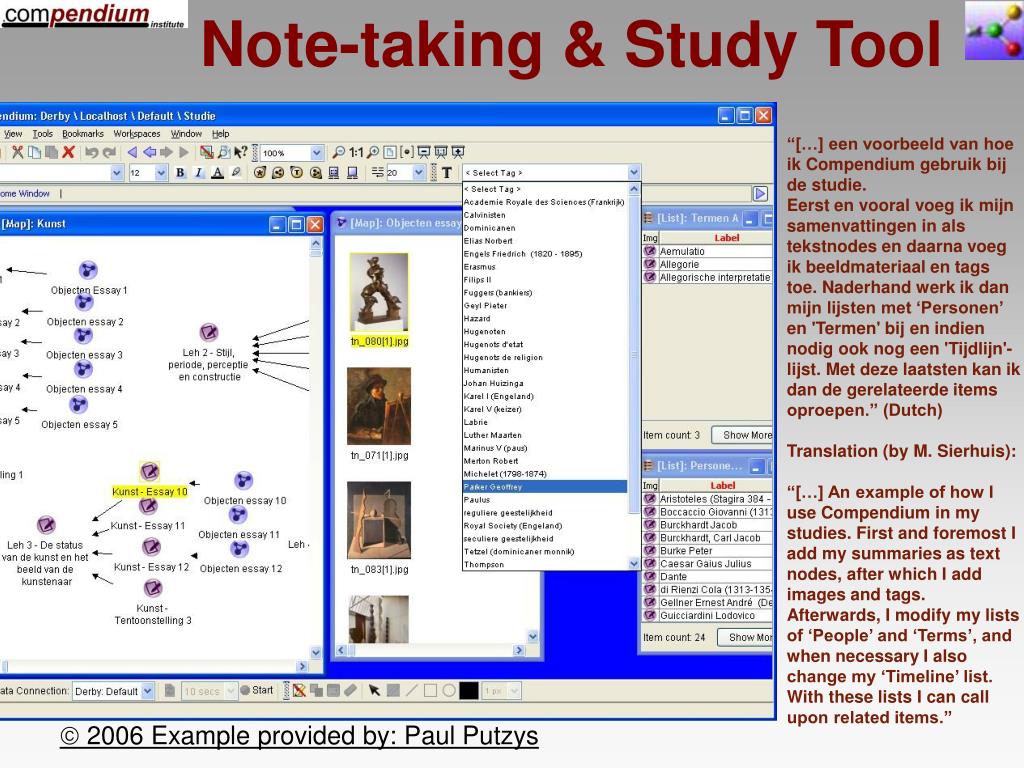Image resolution: width=1024 pixels, height=768 pixels.
Task: Click the Undo arrow icon
Action: click(x=91, y=152)
